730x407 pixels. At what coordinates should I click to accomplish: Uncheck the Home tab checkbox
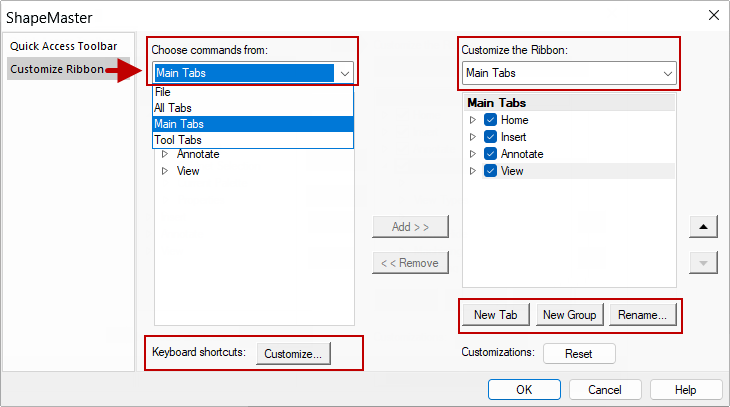pyautogui.click(x=490, y=120)
